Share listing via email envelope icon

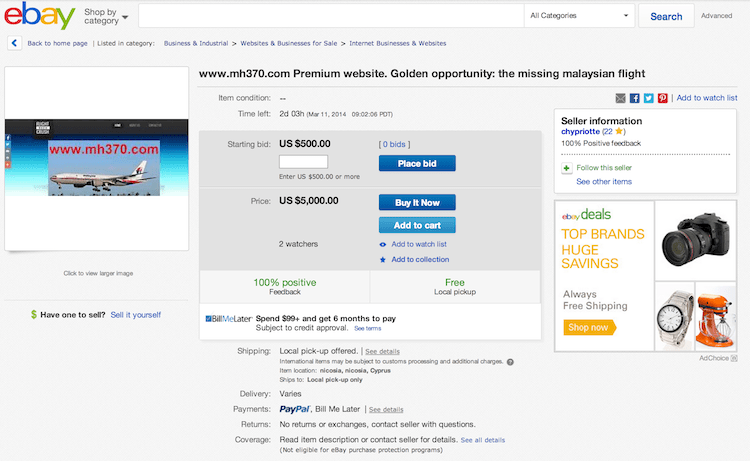tap(621, 98)
